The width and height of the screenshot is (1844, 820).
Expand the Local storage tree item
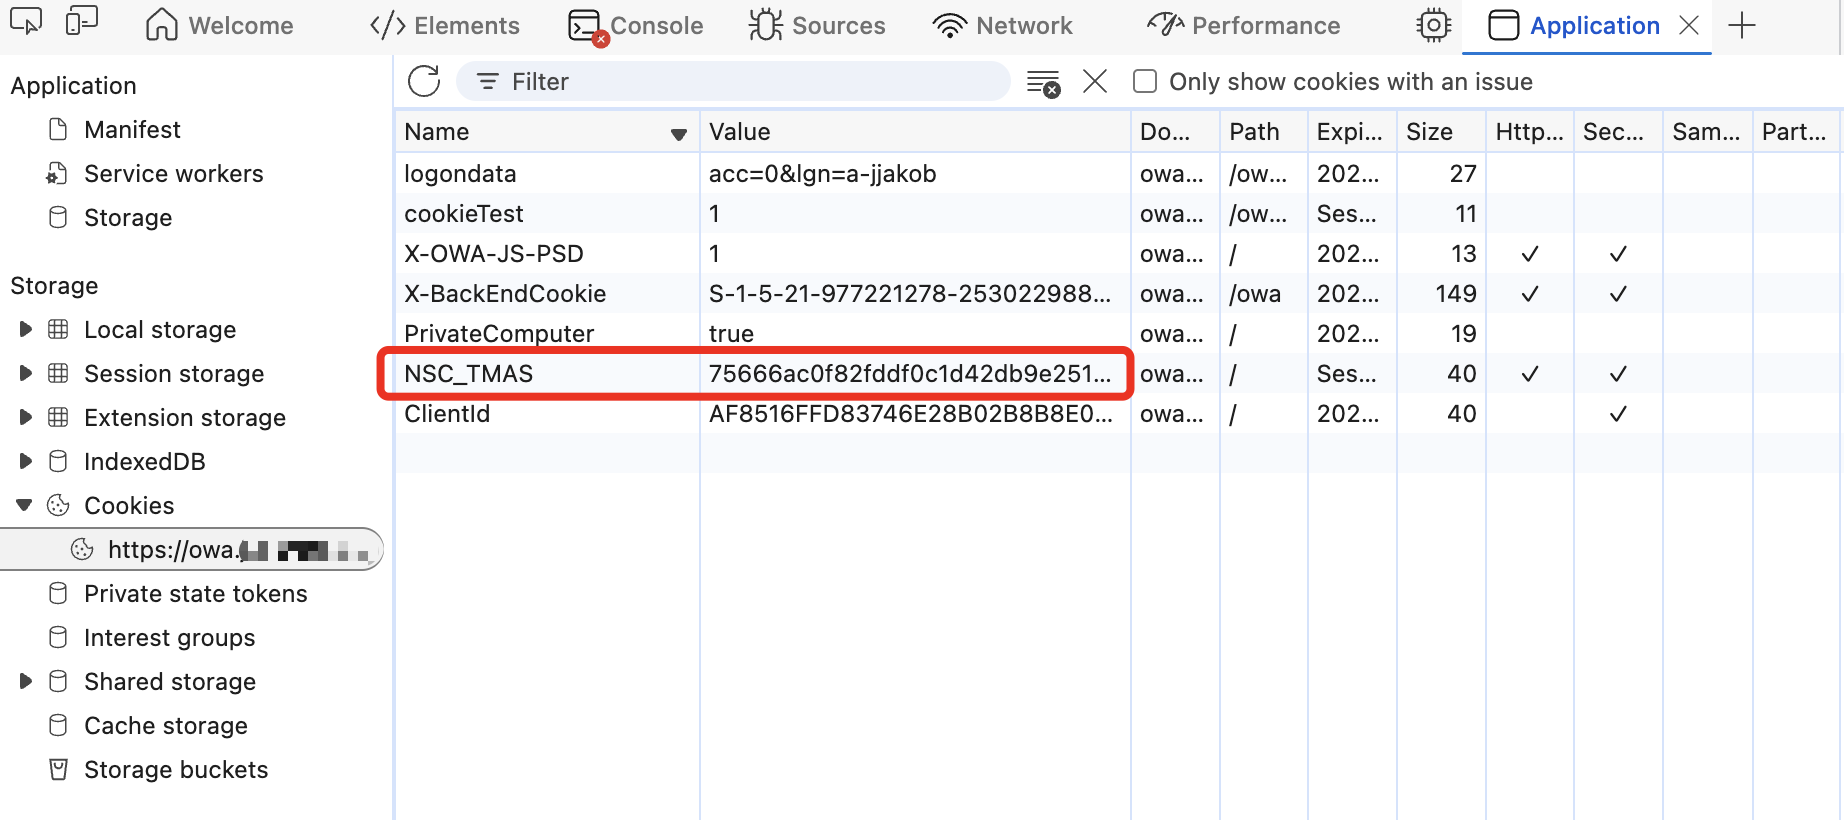coord(26,329)
